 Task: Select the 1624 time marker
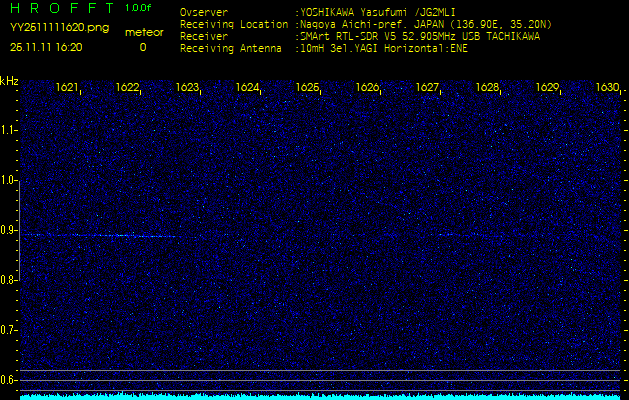[248, 88]
